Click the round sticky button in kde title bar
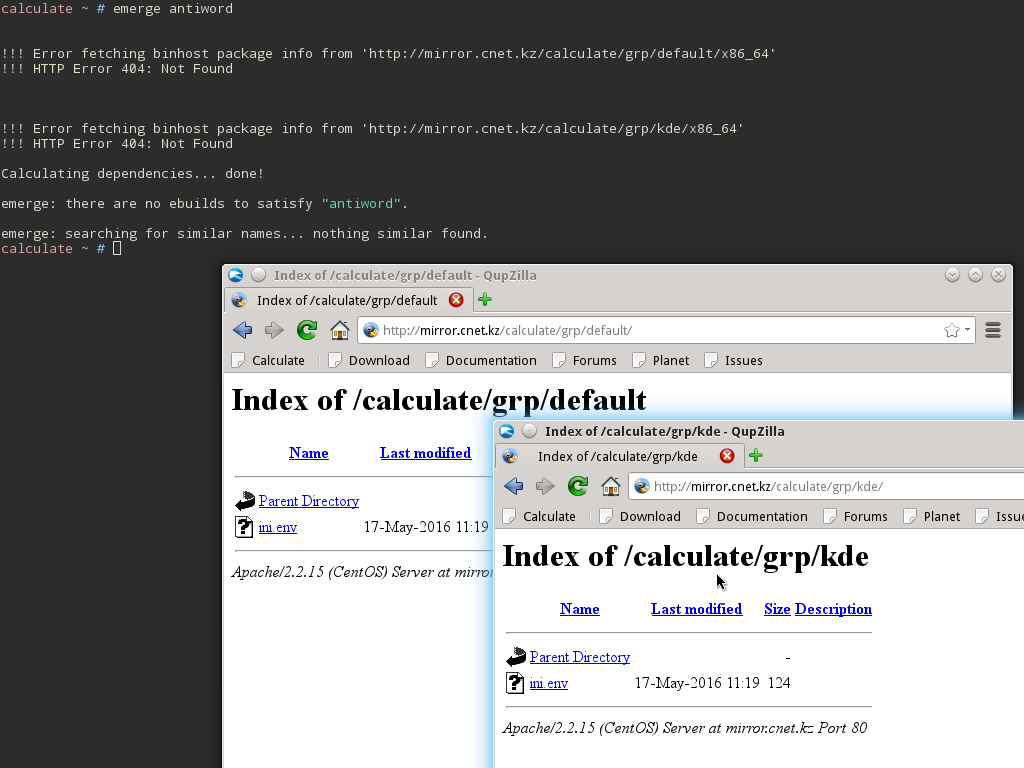The height and width of the screenshot is (768, 1024). pos(530,431)
